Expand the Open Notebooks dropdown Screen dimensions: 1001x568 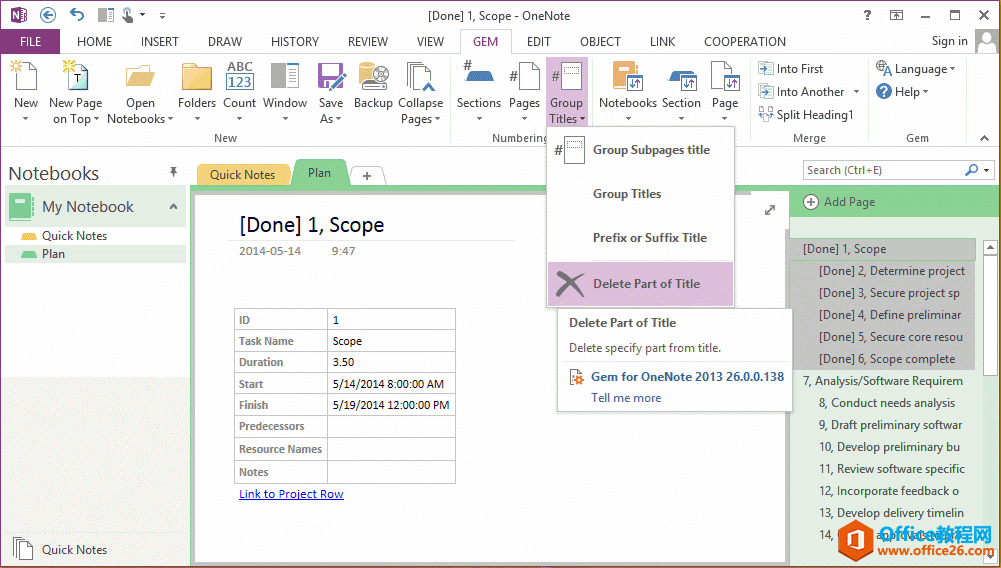click(140, 119)
